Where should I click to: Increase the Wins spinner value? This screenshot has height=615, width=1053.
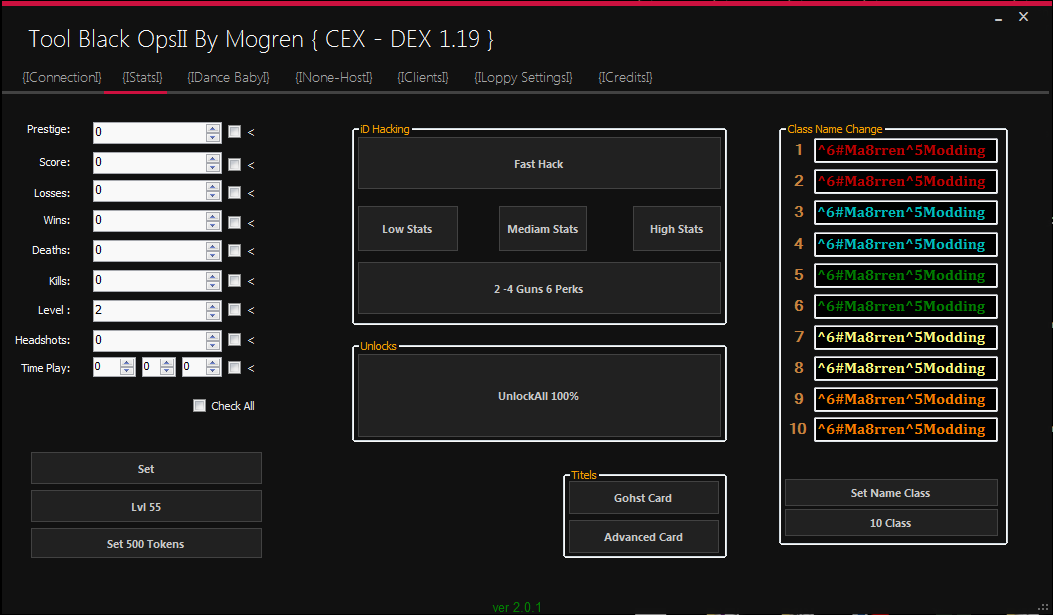point(213,216)
